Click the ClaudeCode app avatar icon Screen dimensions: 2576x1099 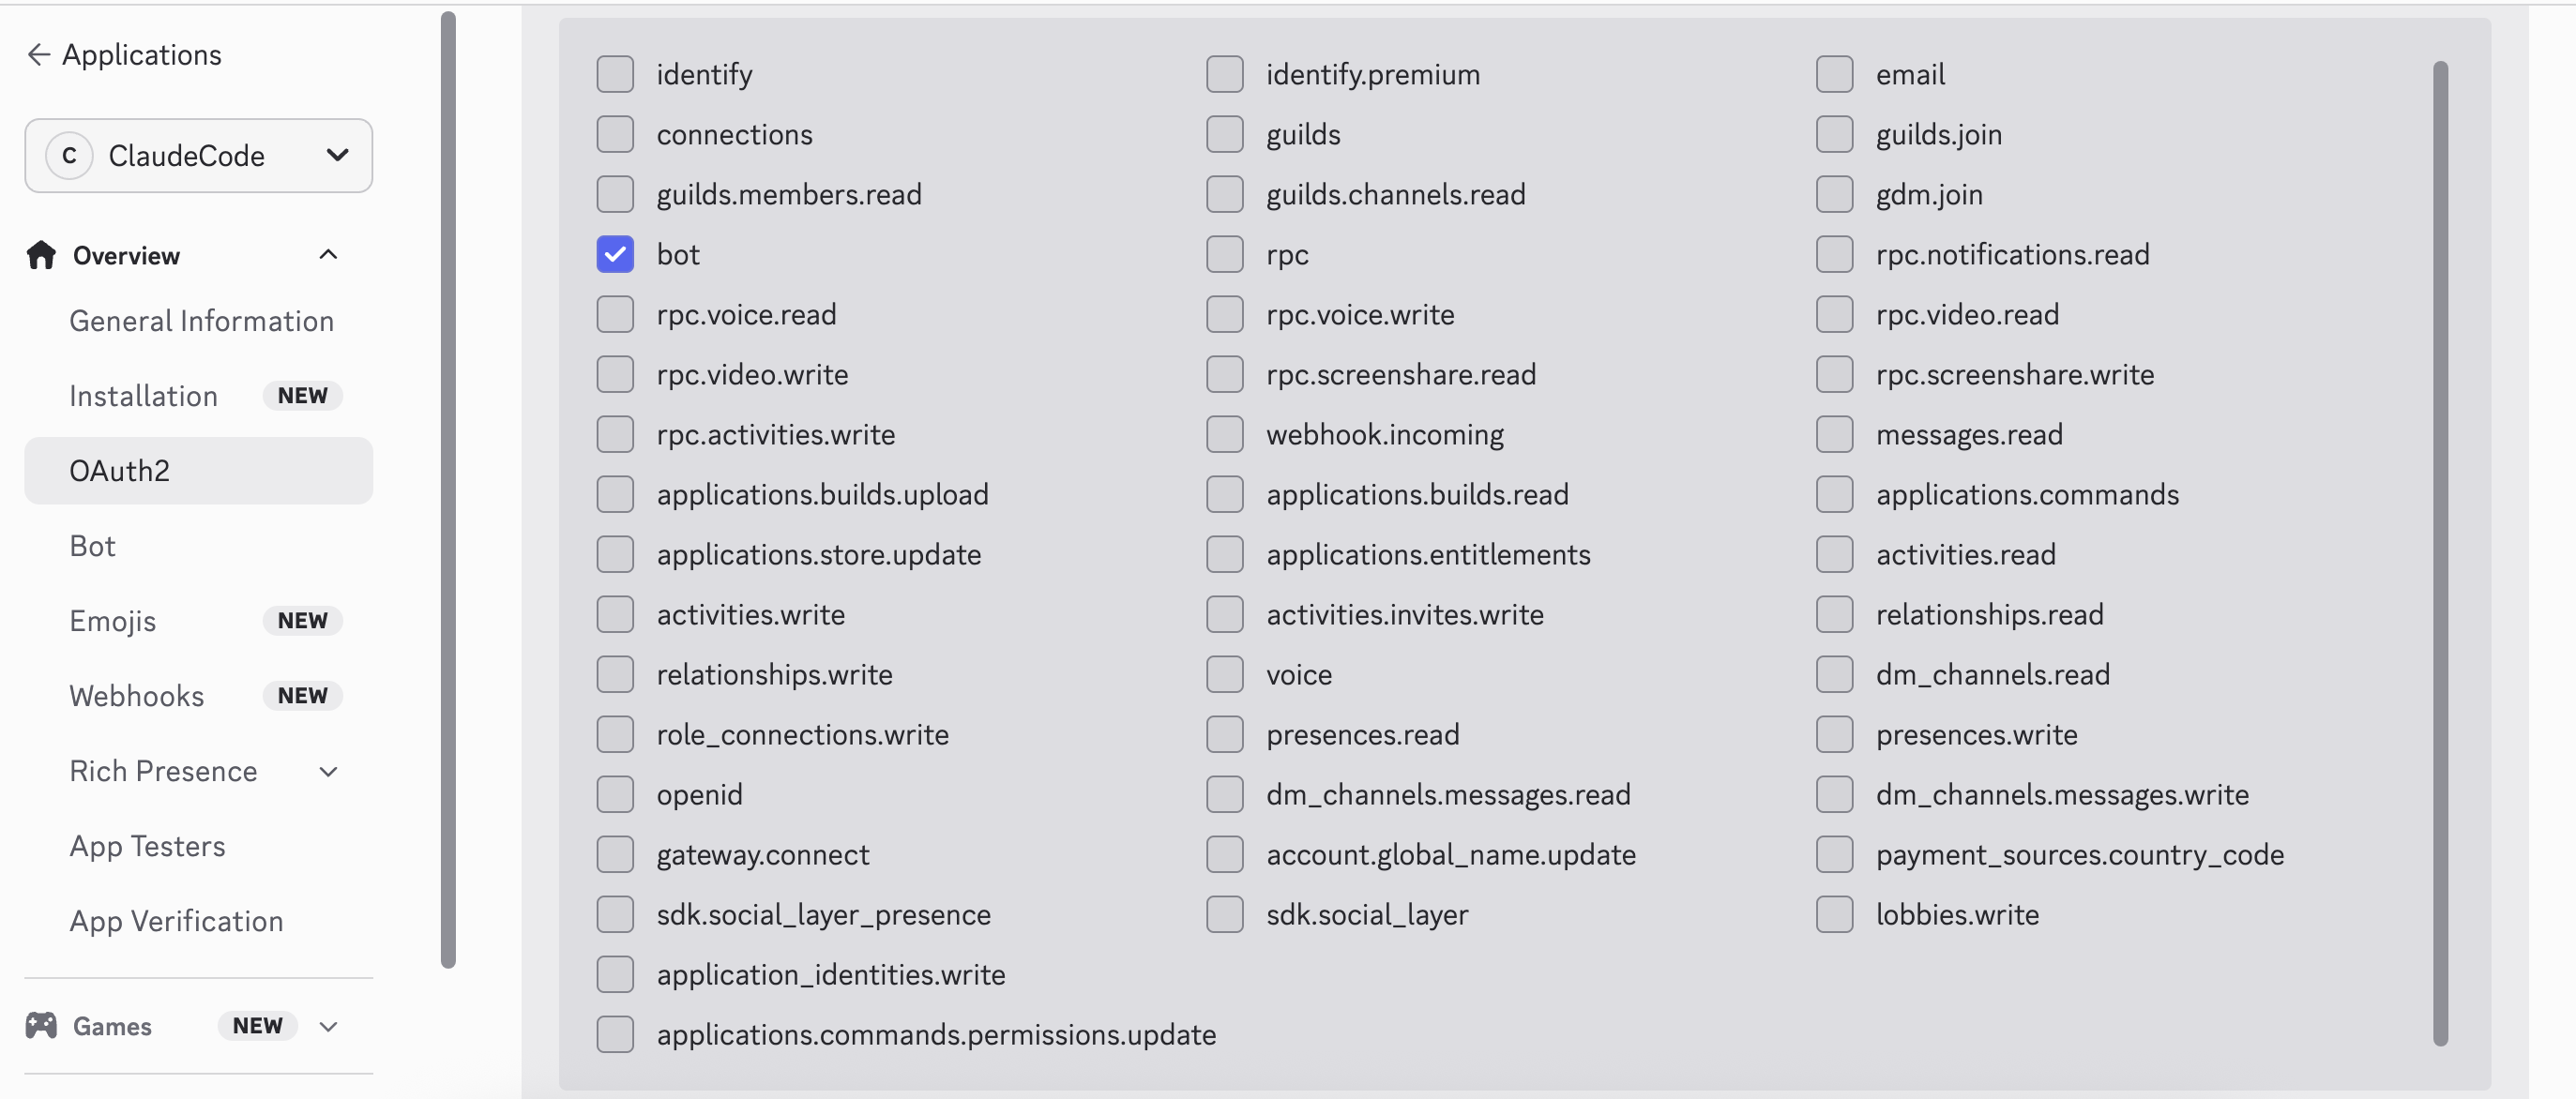coord(69,156)
